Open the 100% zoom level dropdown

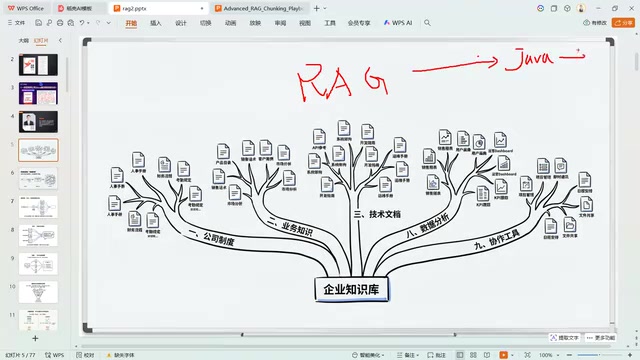(548, 355)
